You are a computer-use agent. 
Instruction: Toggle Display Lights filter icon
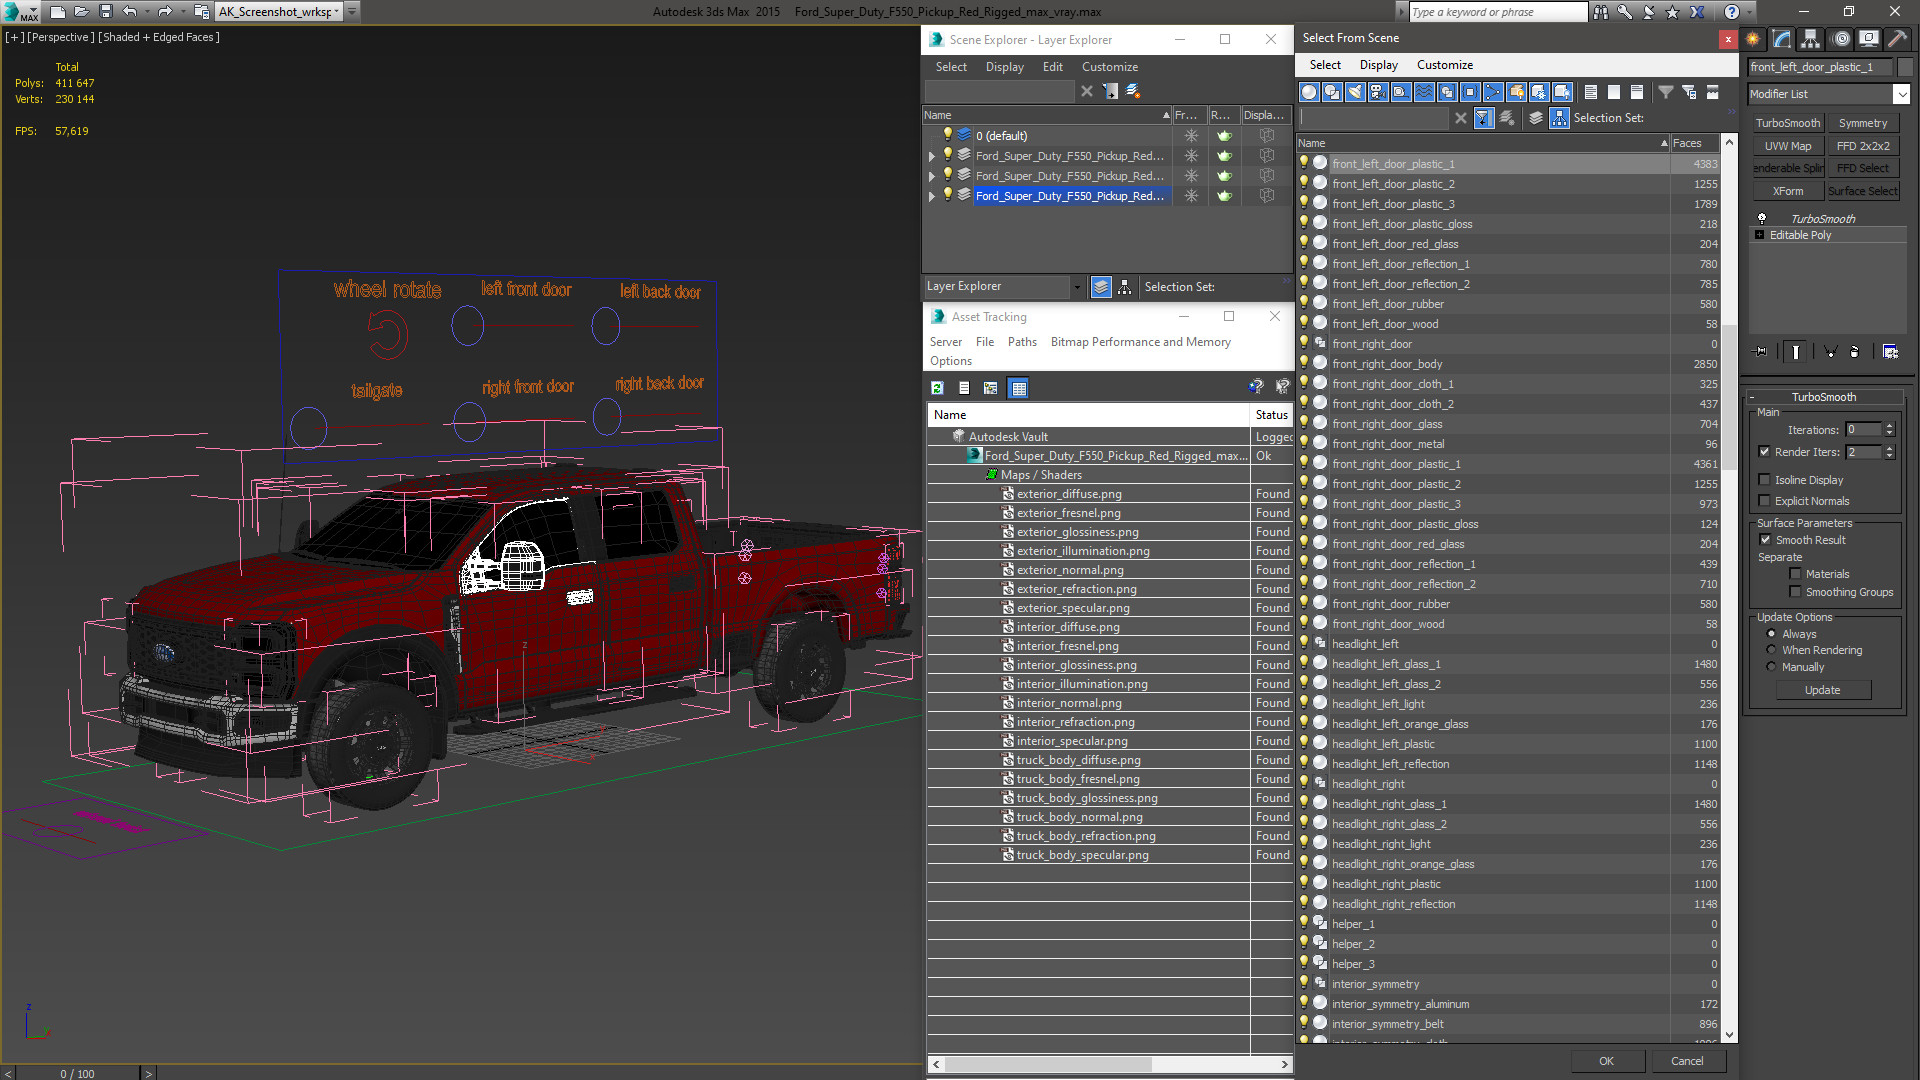tap(1355, 92)
